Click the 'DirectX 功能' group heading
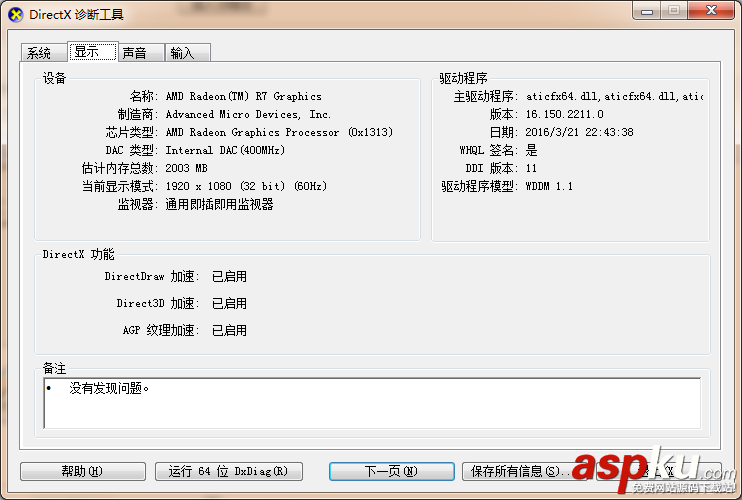This screenshot has width=742, height=500. click(79, 254)
